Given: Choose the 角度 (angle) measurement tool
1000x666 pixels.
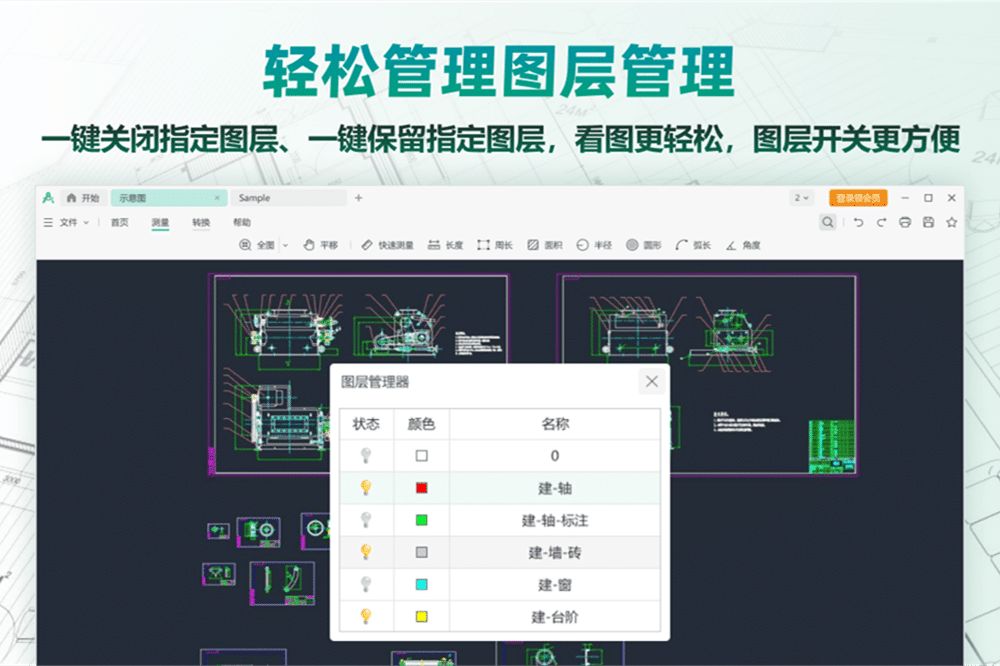Looking at the screenshot, I should click(742, 245).
